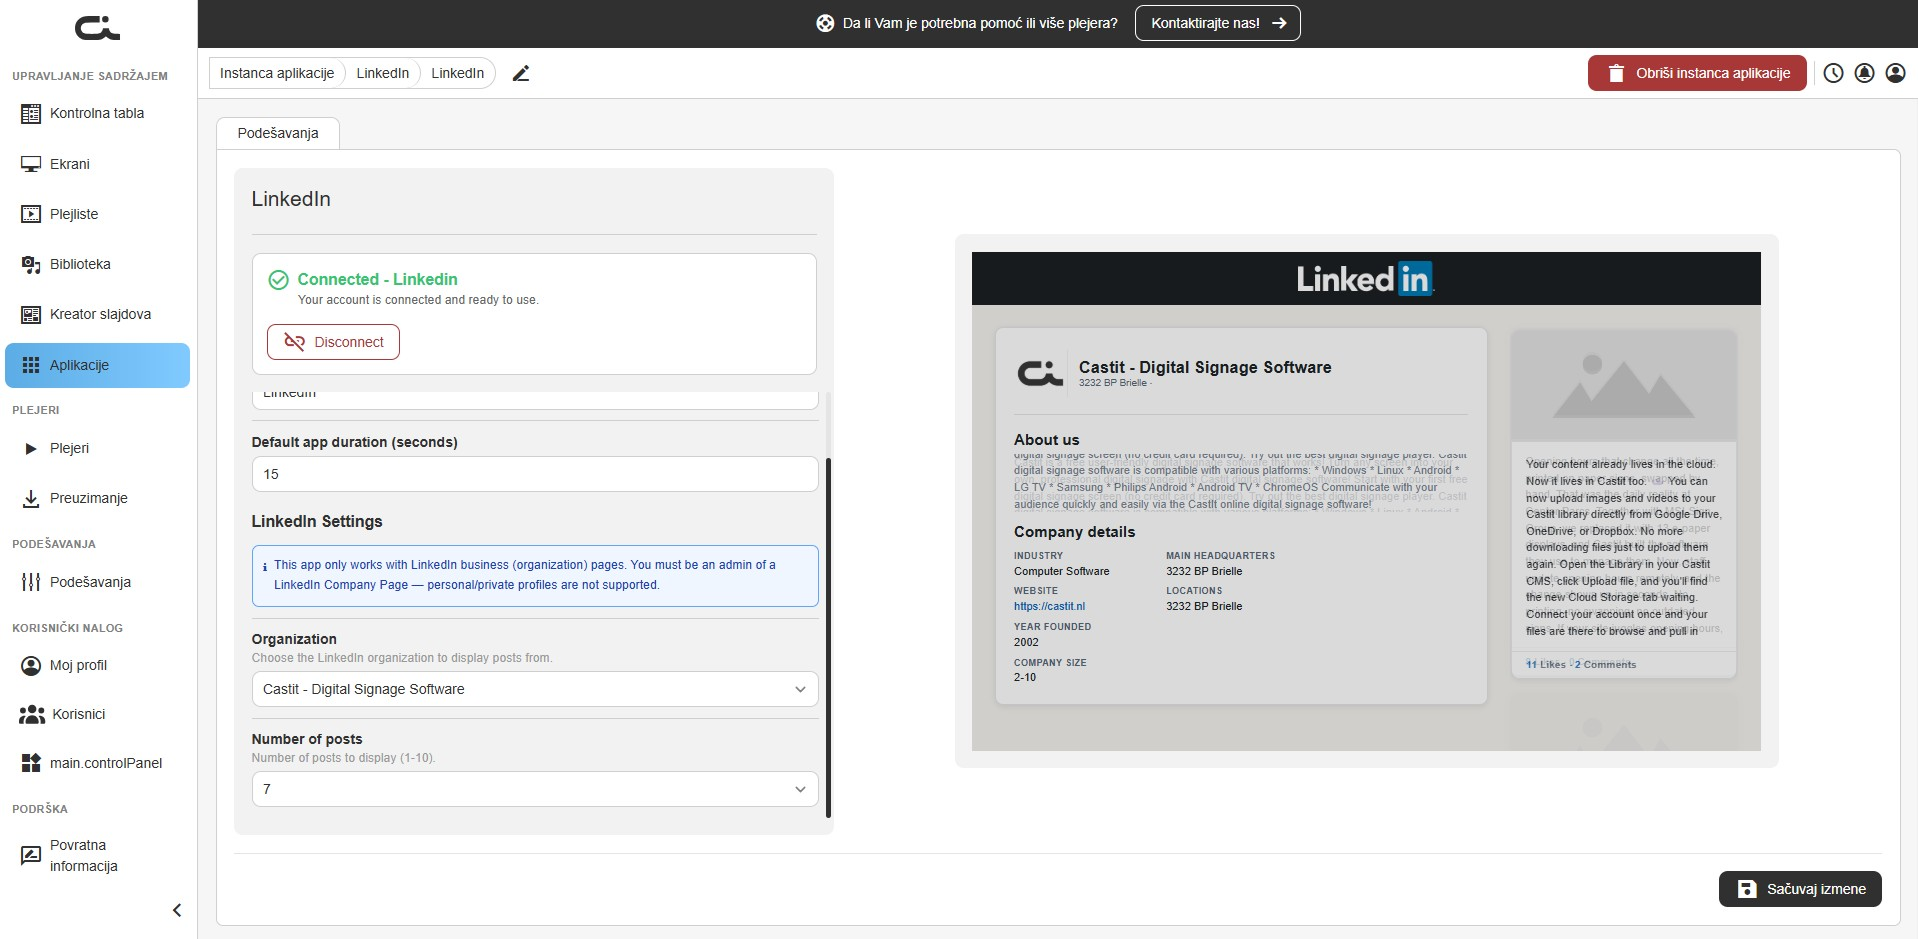
Task: Open Korisnici menu item
Action: coord(97,714)
